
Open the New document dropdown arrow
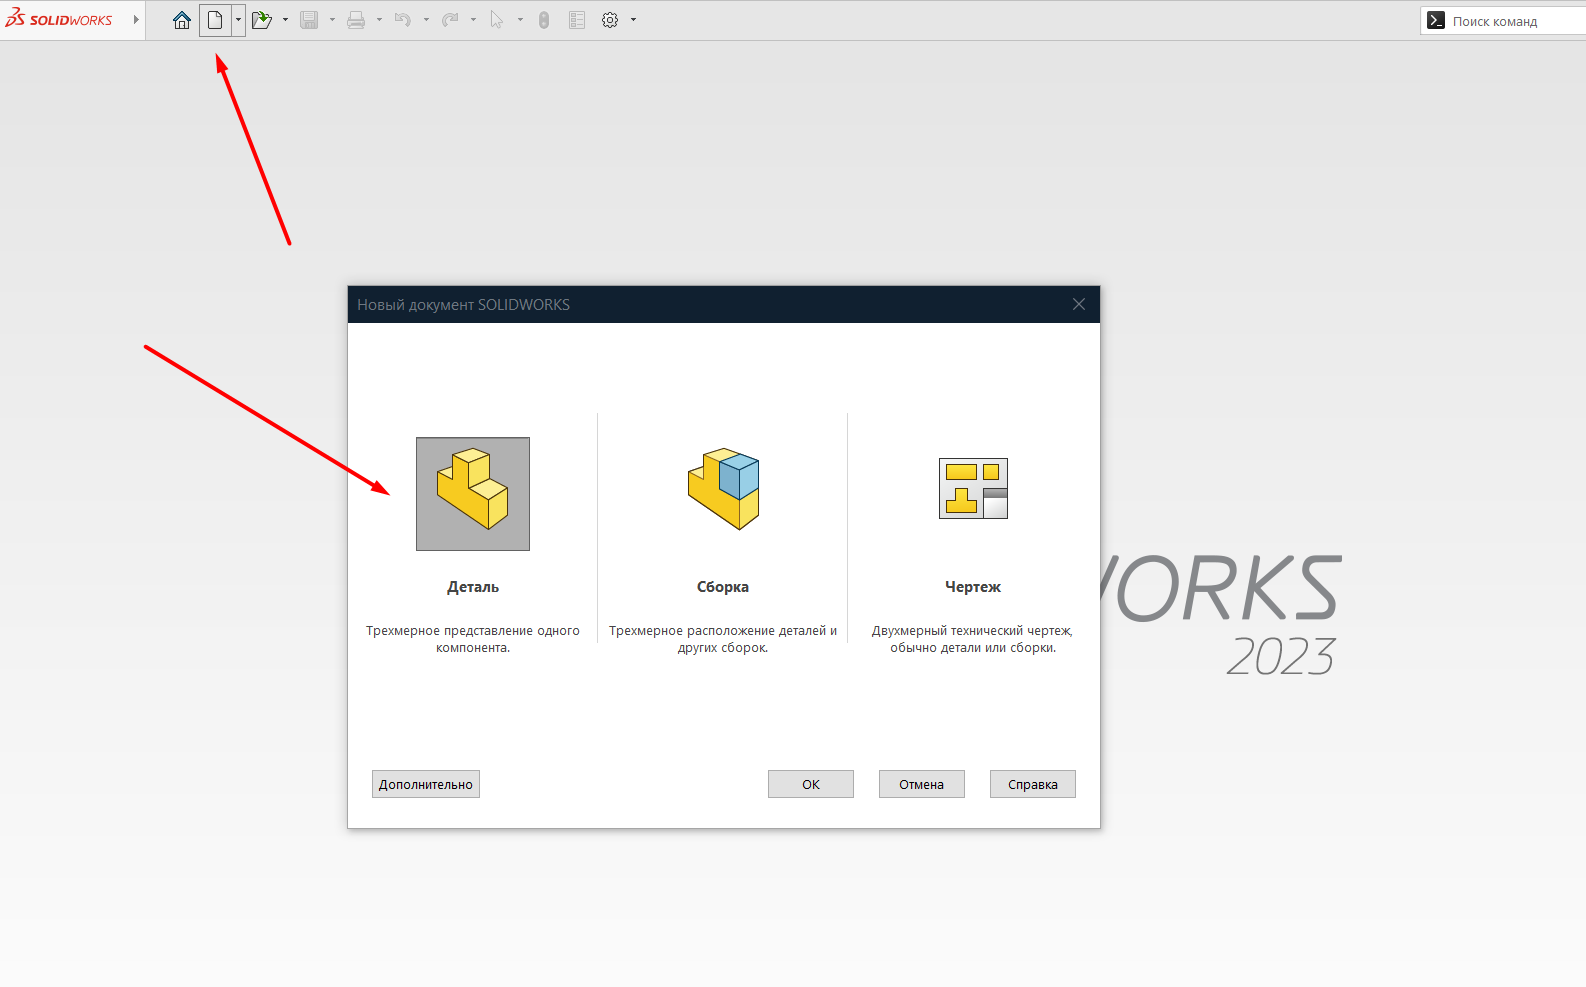click(x=238, y=20)
